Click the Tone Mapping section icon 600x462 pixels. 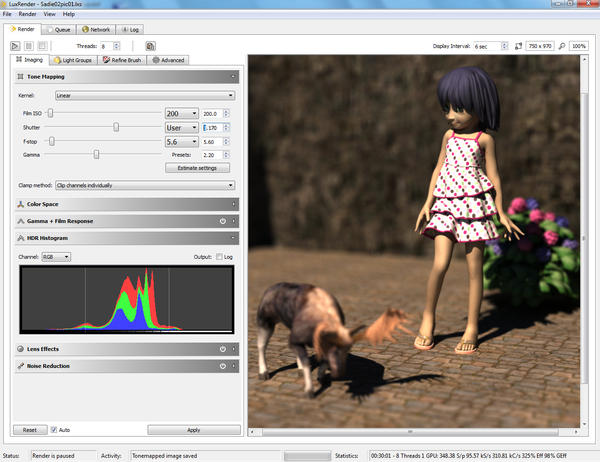[20, 77]
